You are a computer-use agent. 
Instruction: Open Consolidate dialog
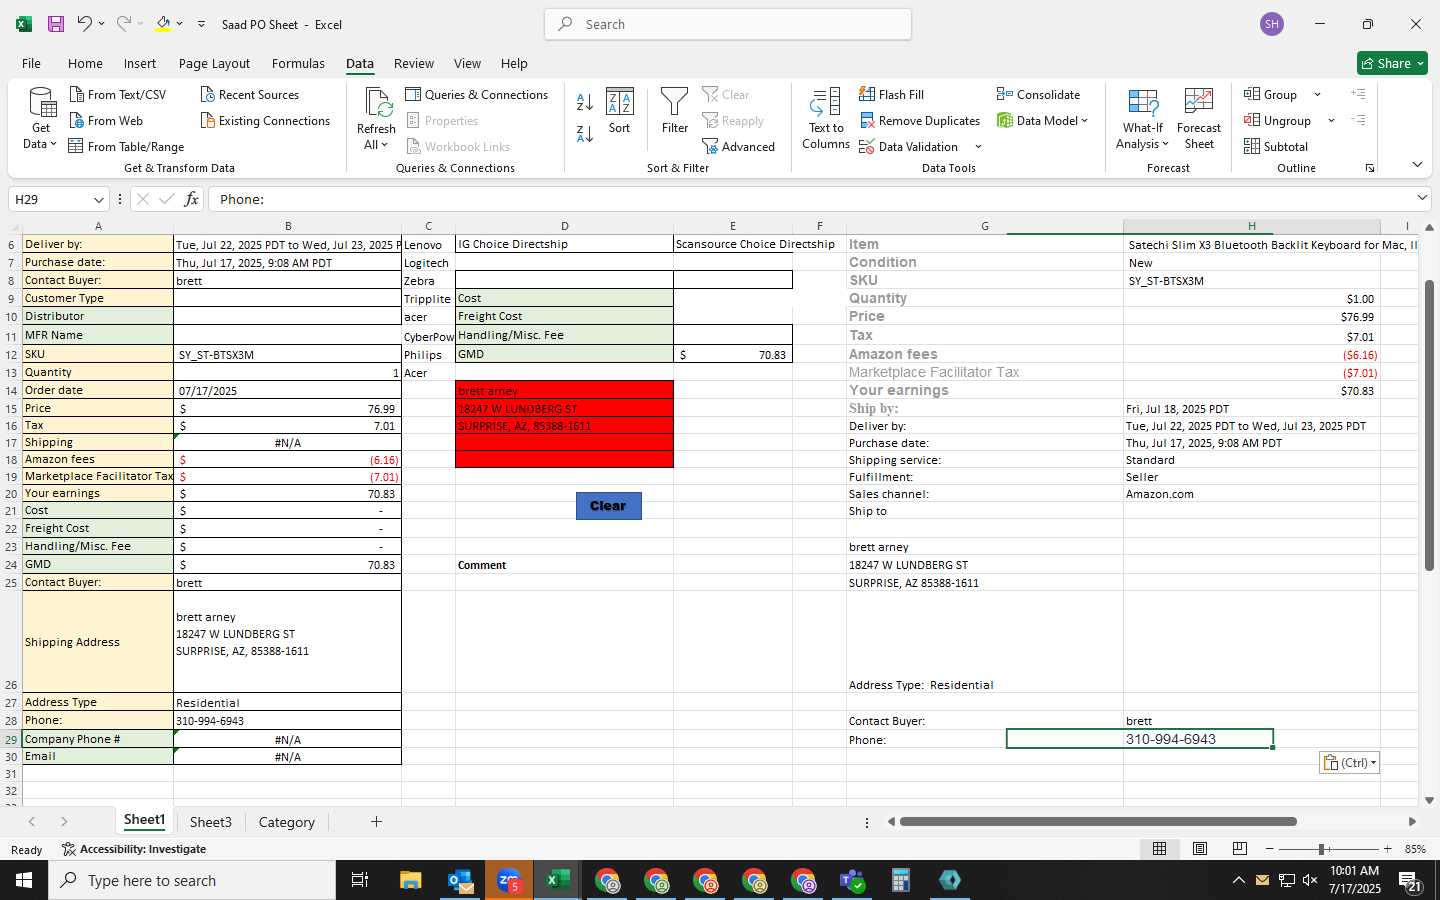pos(1038,94)
